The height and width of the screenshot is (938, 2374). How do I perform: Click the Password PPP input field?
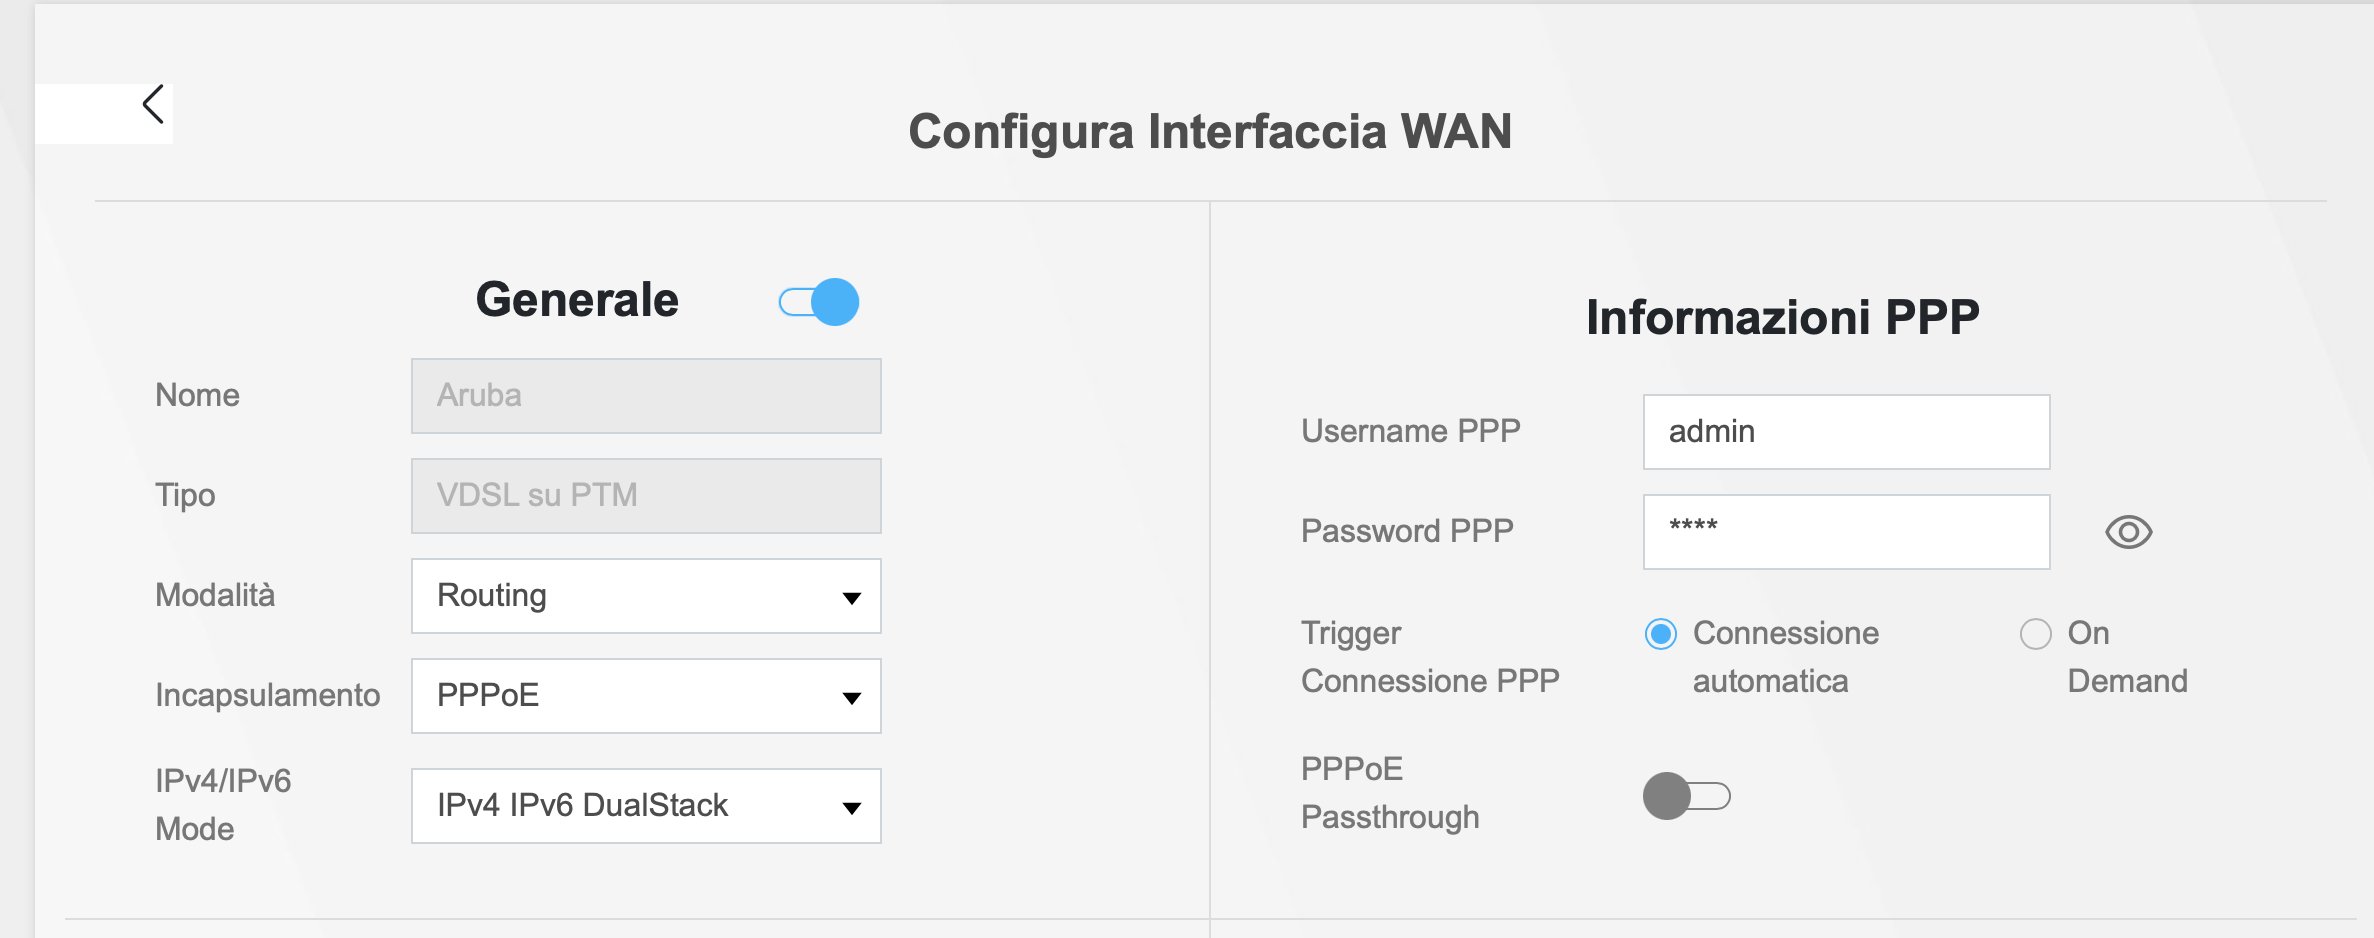tap(1846, 532)
